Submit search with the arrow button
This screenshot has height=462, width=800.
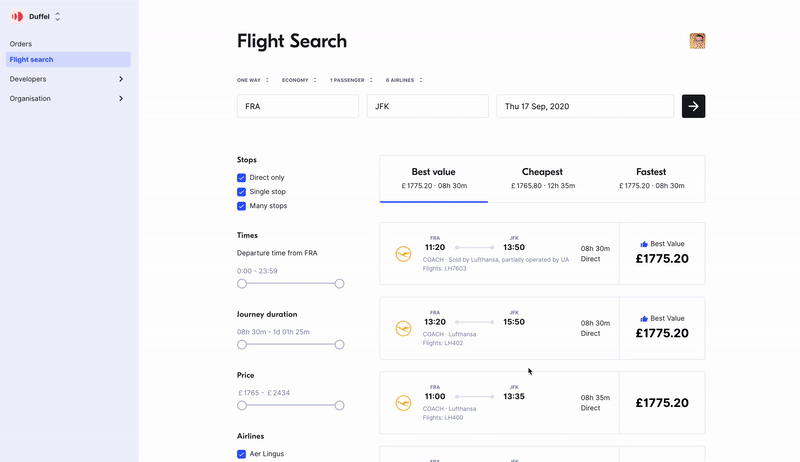pyautogui.click(x=693, y=106)
